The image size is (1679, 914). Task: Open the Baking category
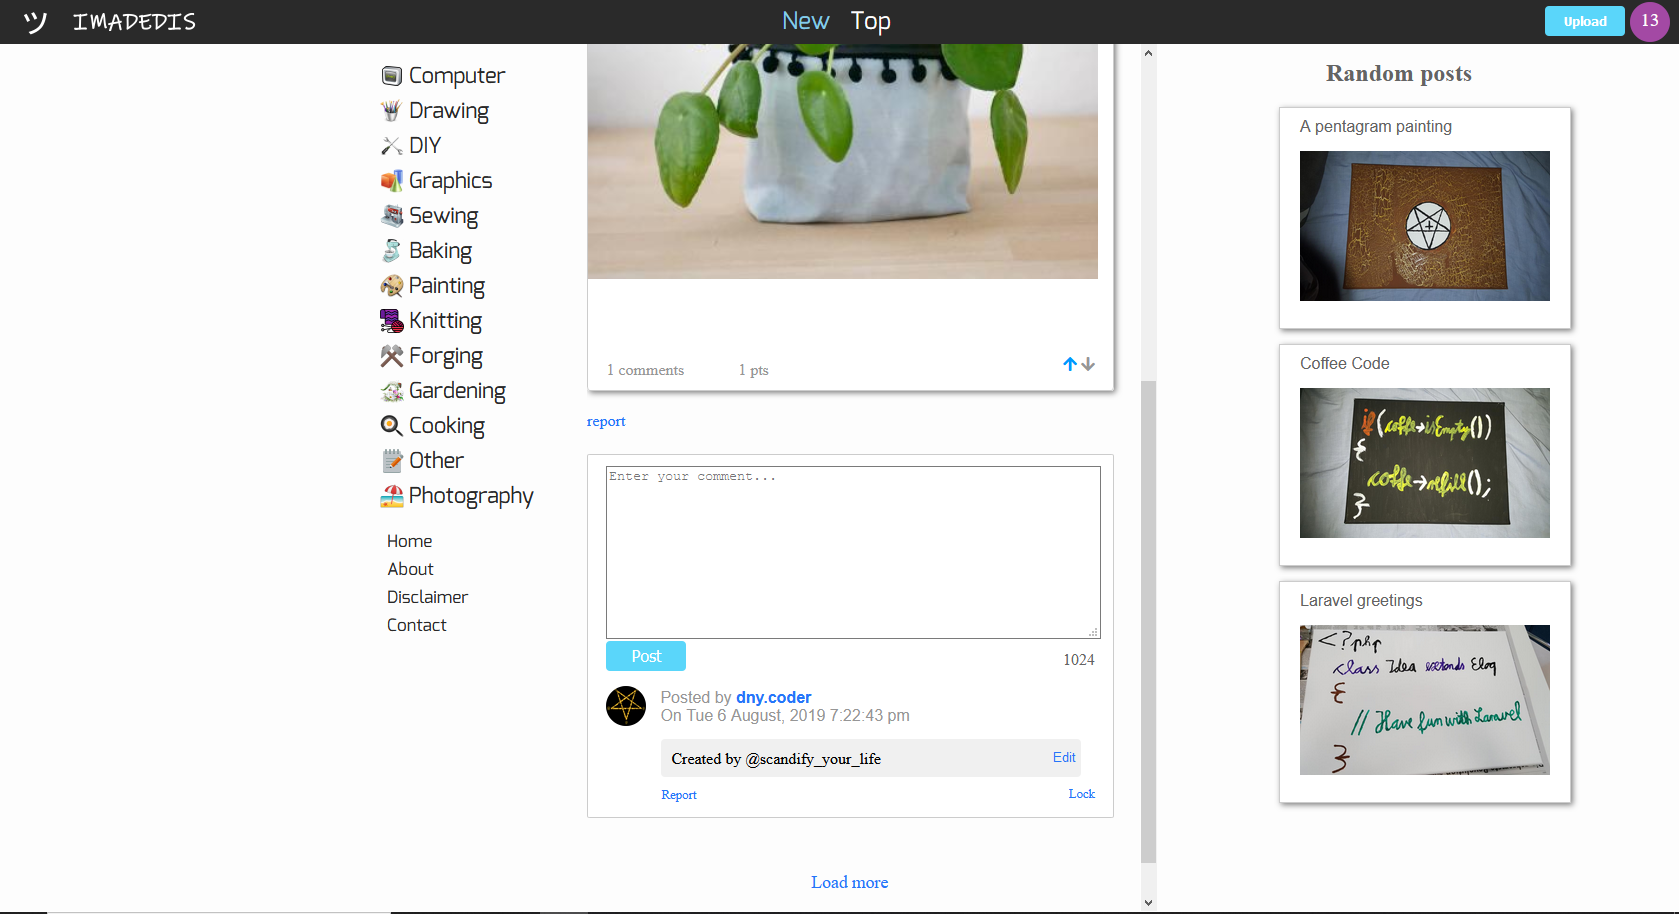[x=441, y=251]
